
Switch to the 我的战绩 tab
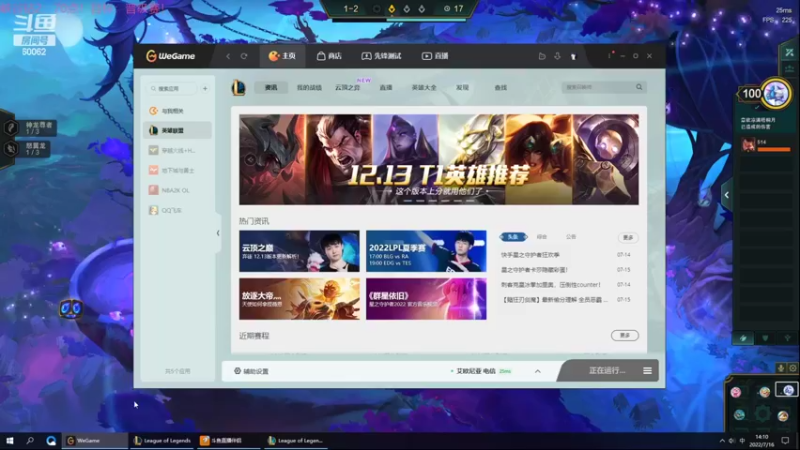pos(309,88)
